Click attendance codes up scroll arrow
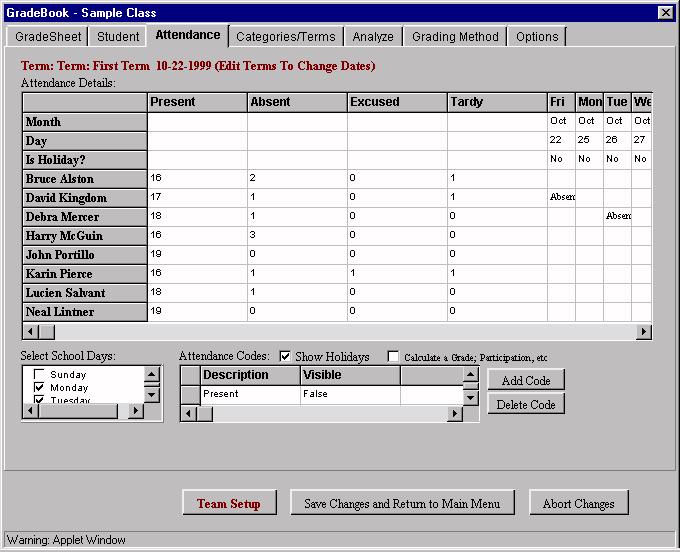Viewport: 680px width, 552px height. (471, 374)
